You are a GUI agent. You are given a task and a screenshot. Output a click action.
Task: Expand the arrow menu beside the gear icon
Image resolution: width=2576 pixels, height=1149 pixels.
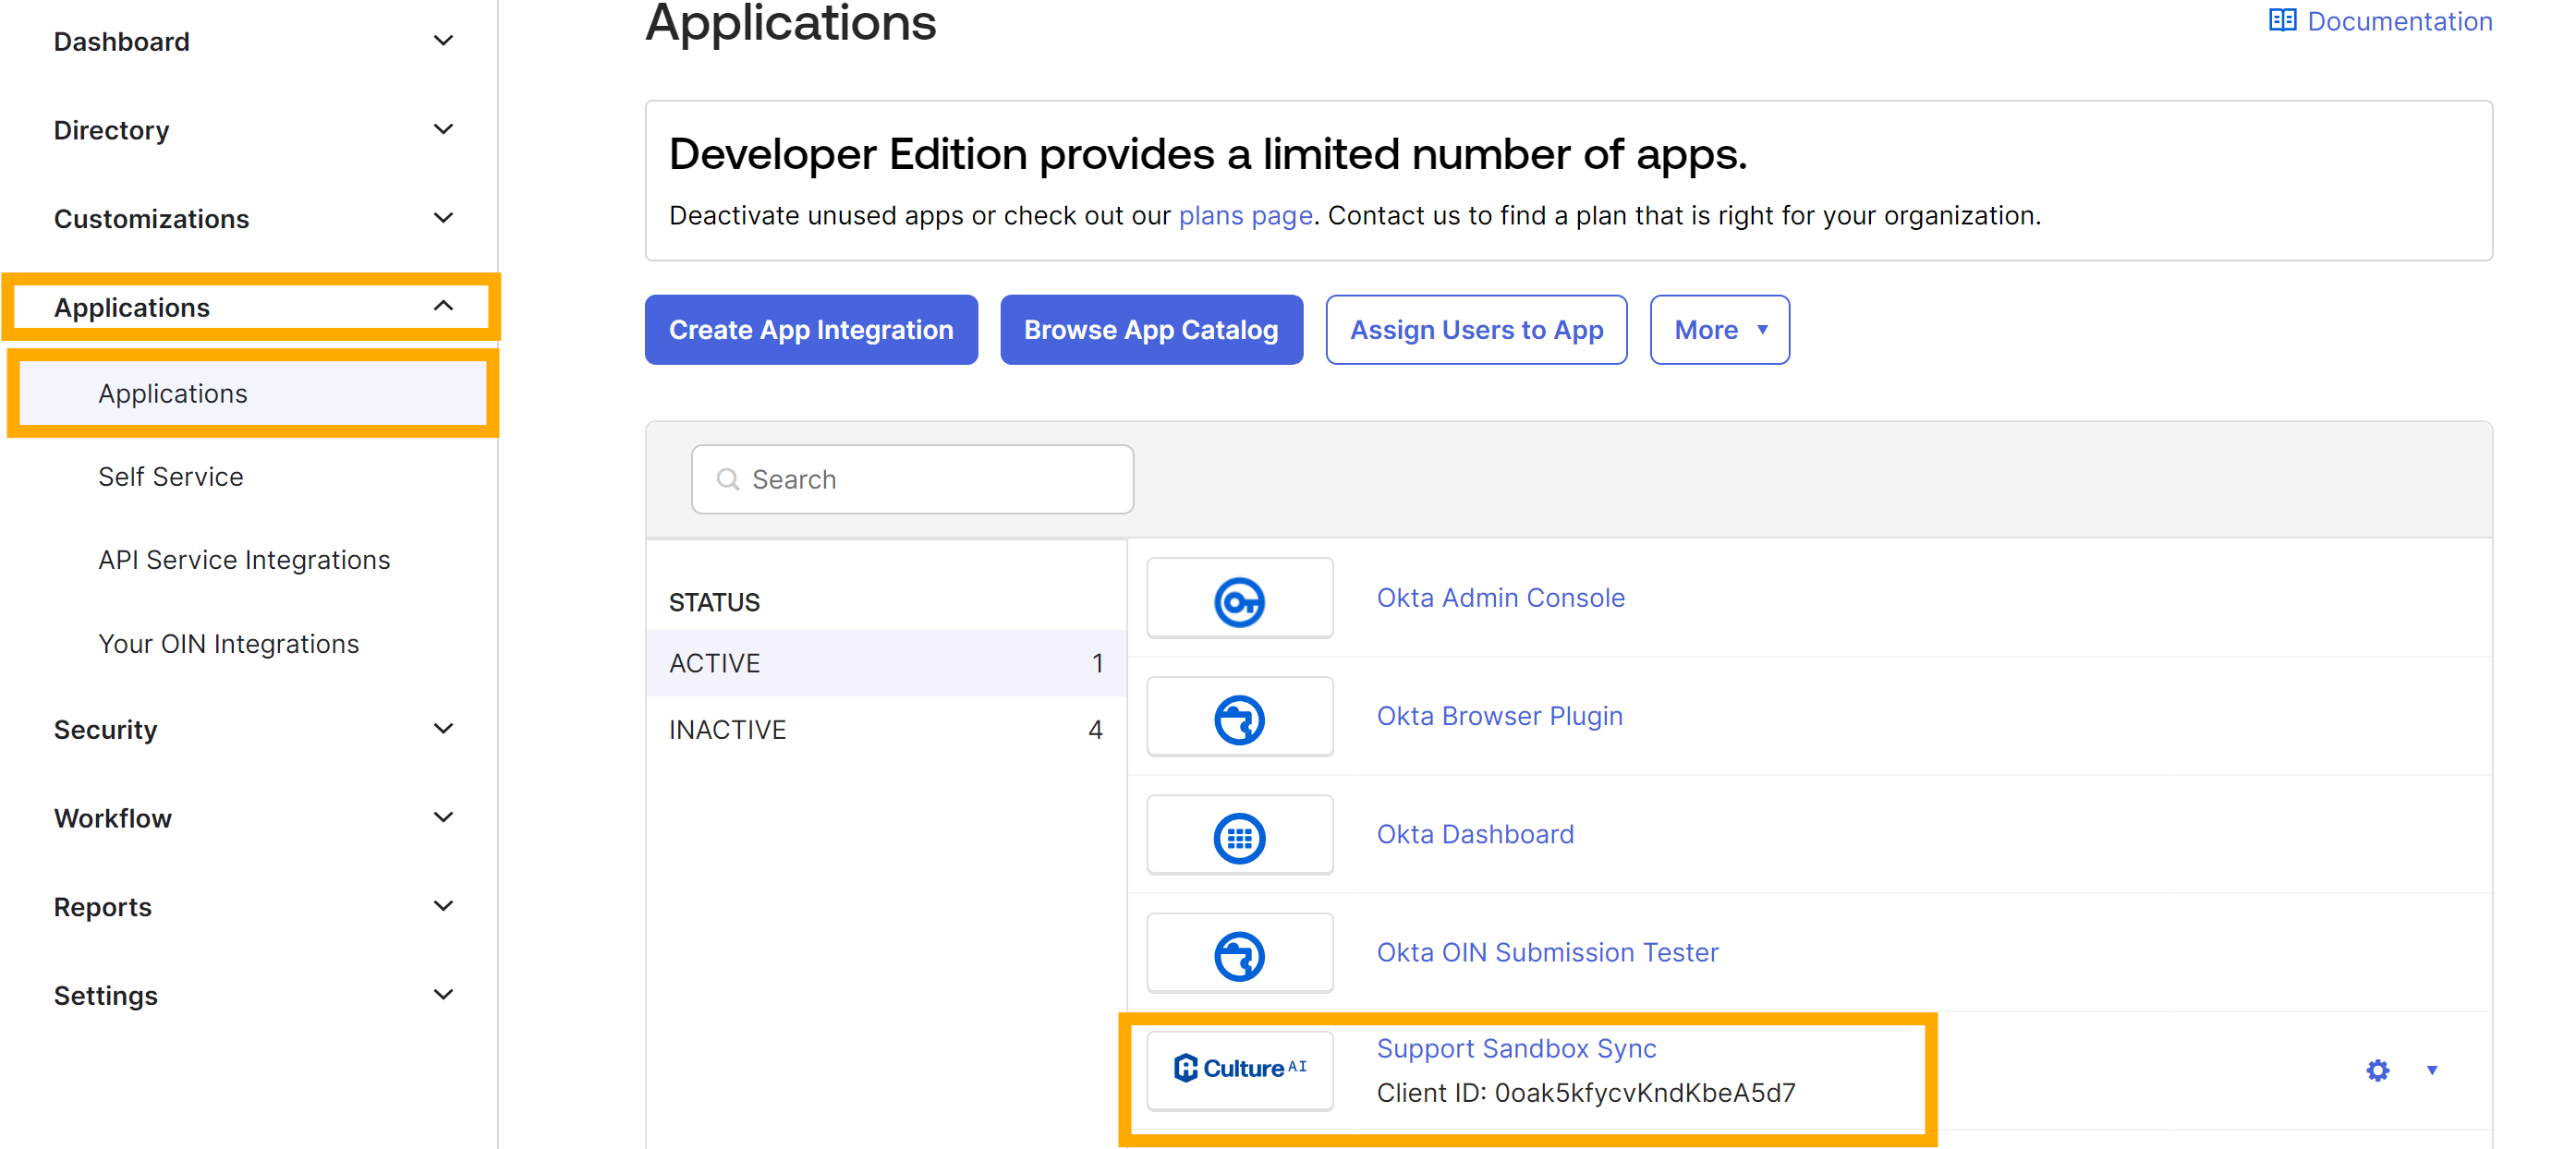2431,1070
